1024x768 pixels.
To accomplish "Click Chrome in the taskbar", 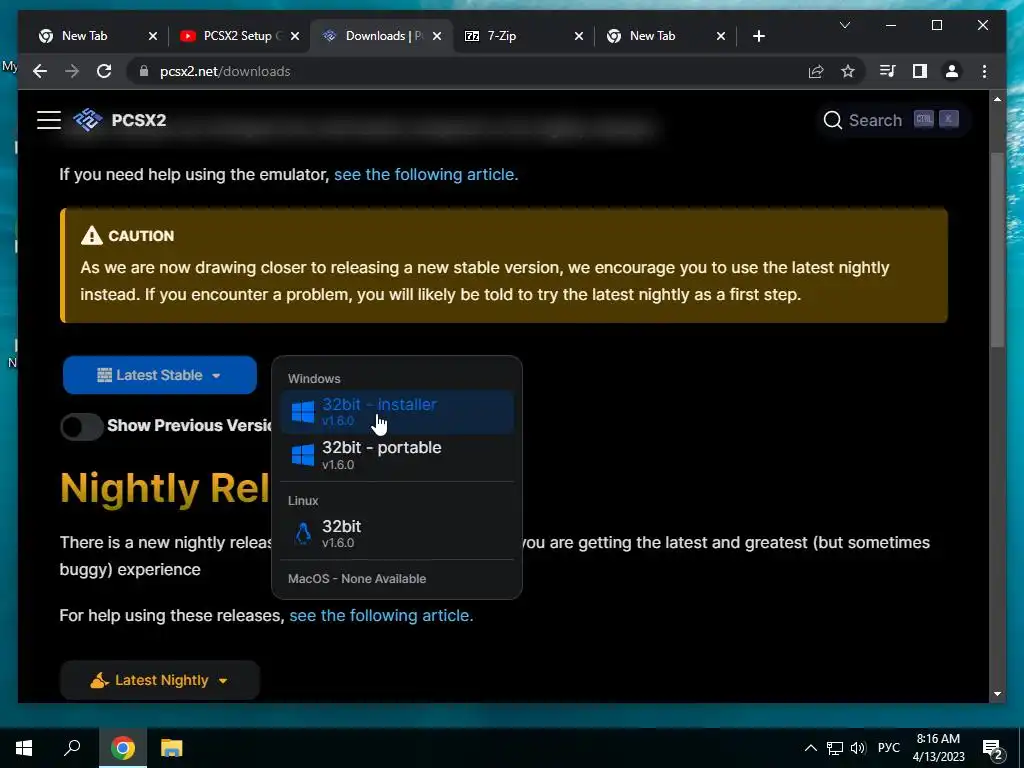I will tap(123, 748).
